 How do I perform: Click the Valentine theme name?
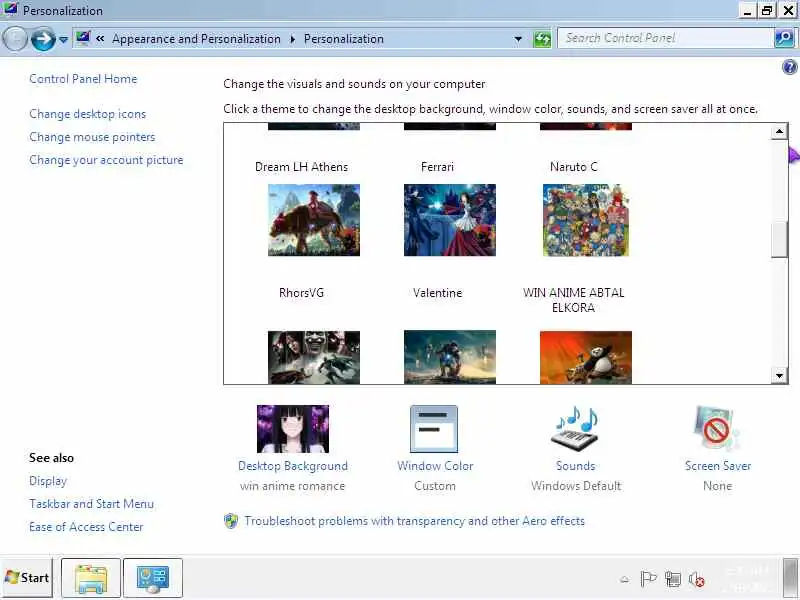point(437,293)
